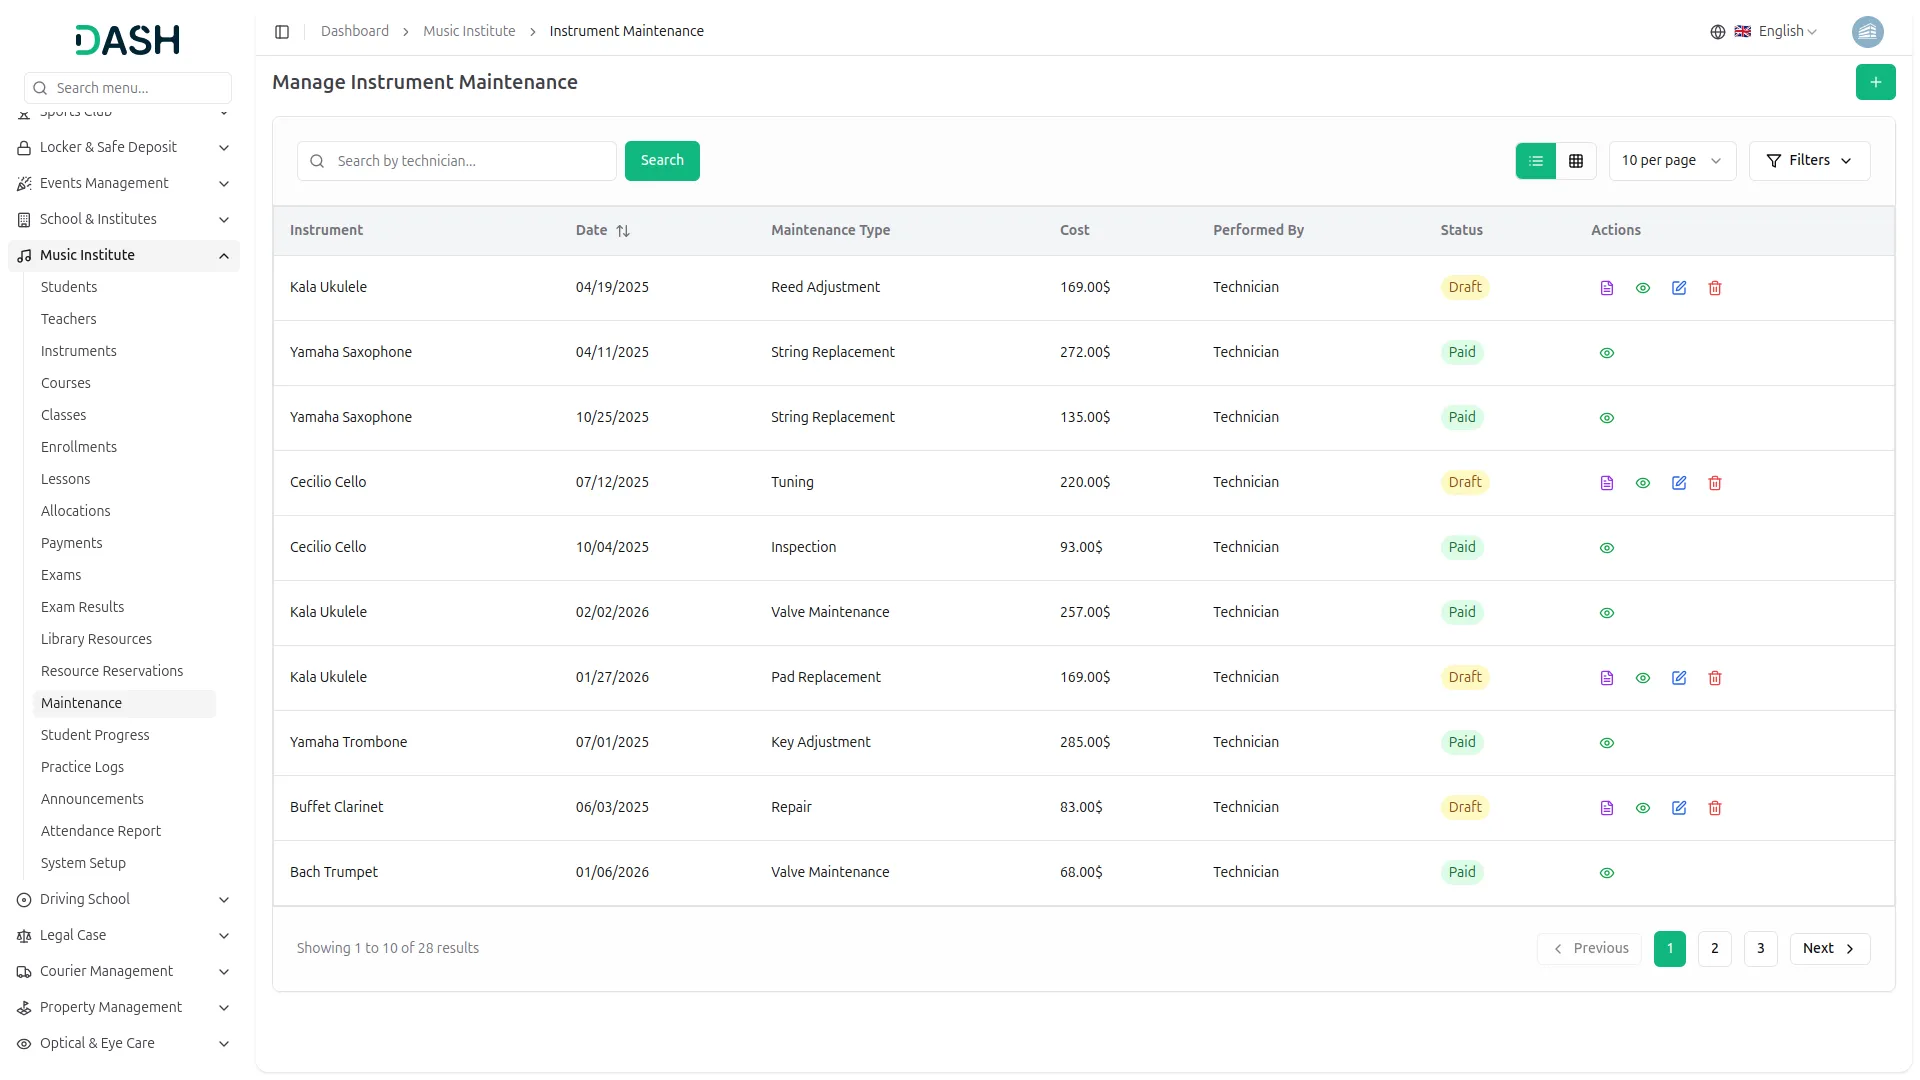Click the green Search button

[662, 161]
